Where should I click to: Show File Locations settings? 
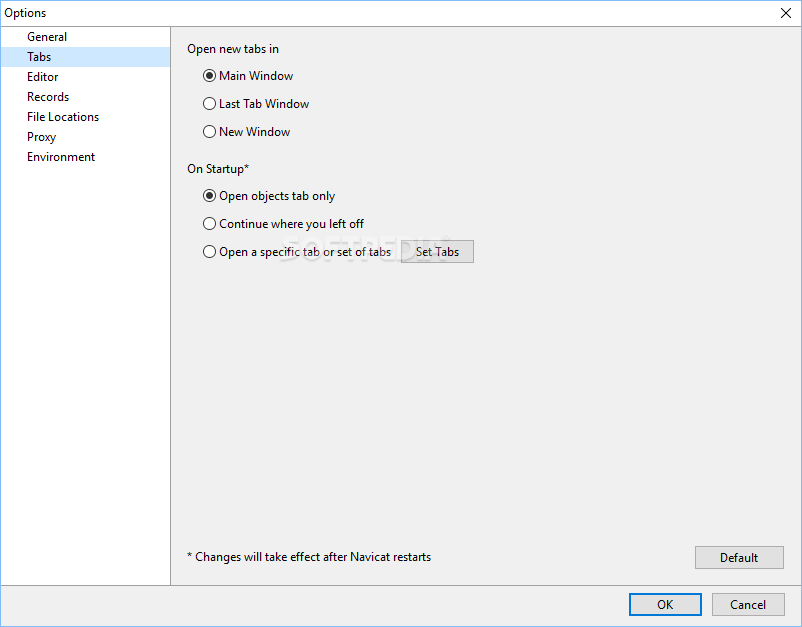[63, 117]
